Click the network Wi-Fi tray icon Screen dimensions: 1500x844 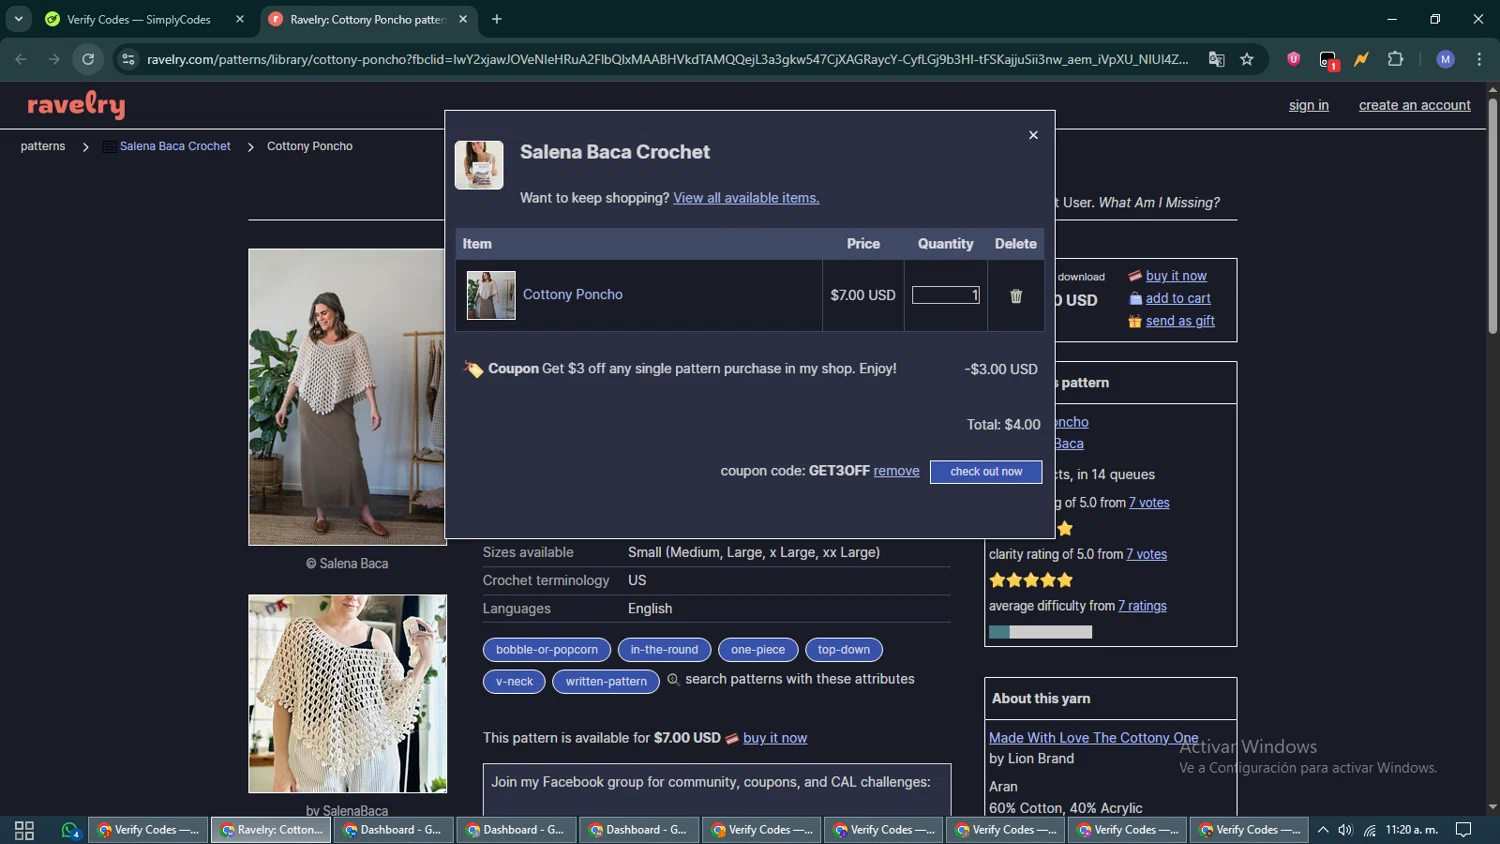pos(1370,830)
